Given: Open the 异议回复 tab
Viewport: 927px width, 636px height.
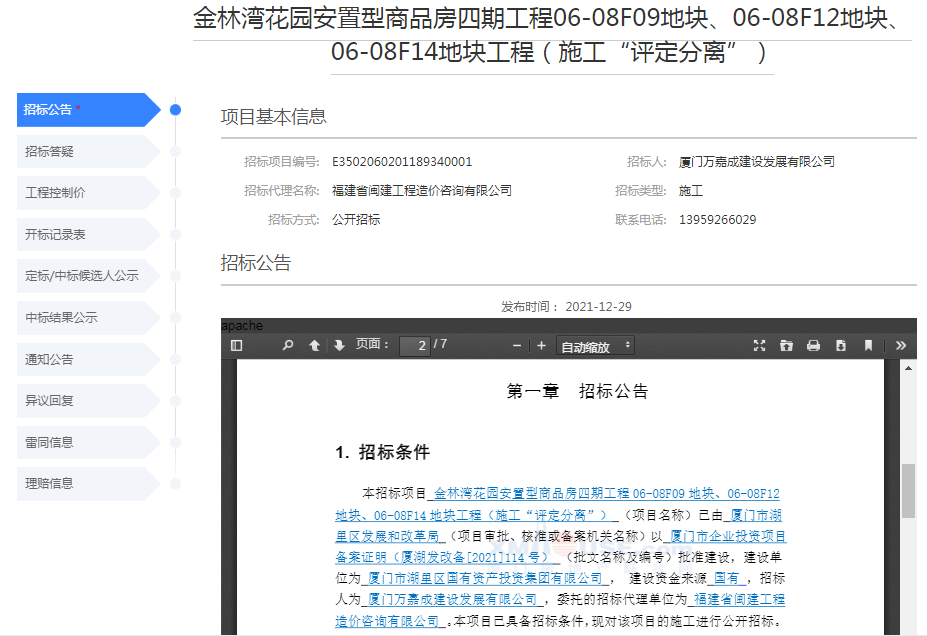Looking at the screenshot, I should (x=89, y=401).
